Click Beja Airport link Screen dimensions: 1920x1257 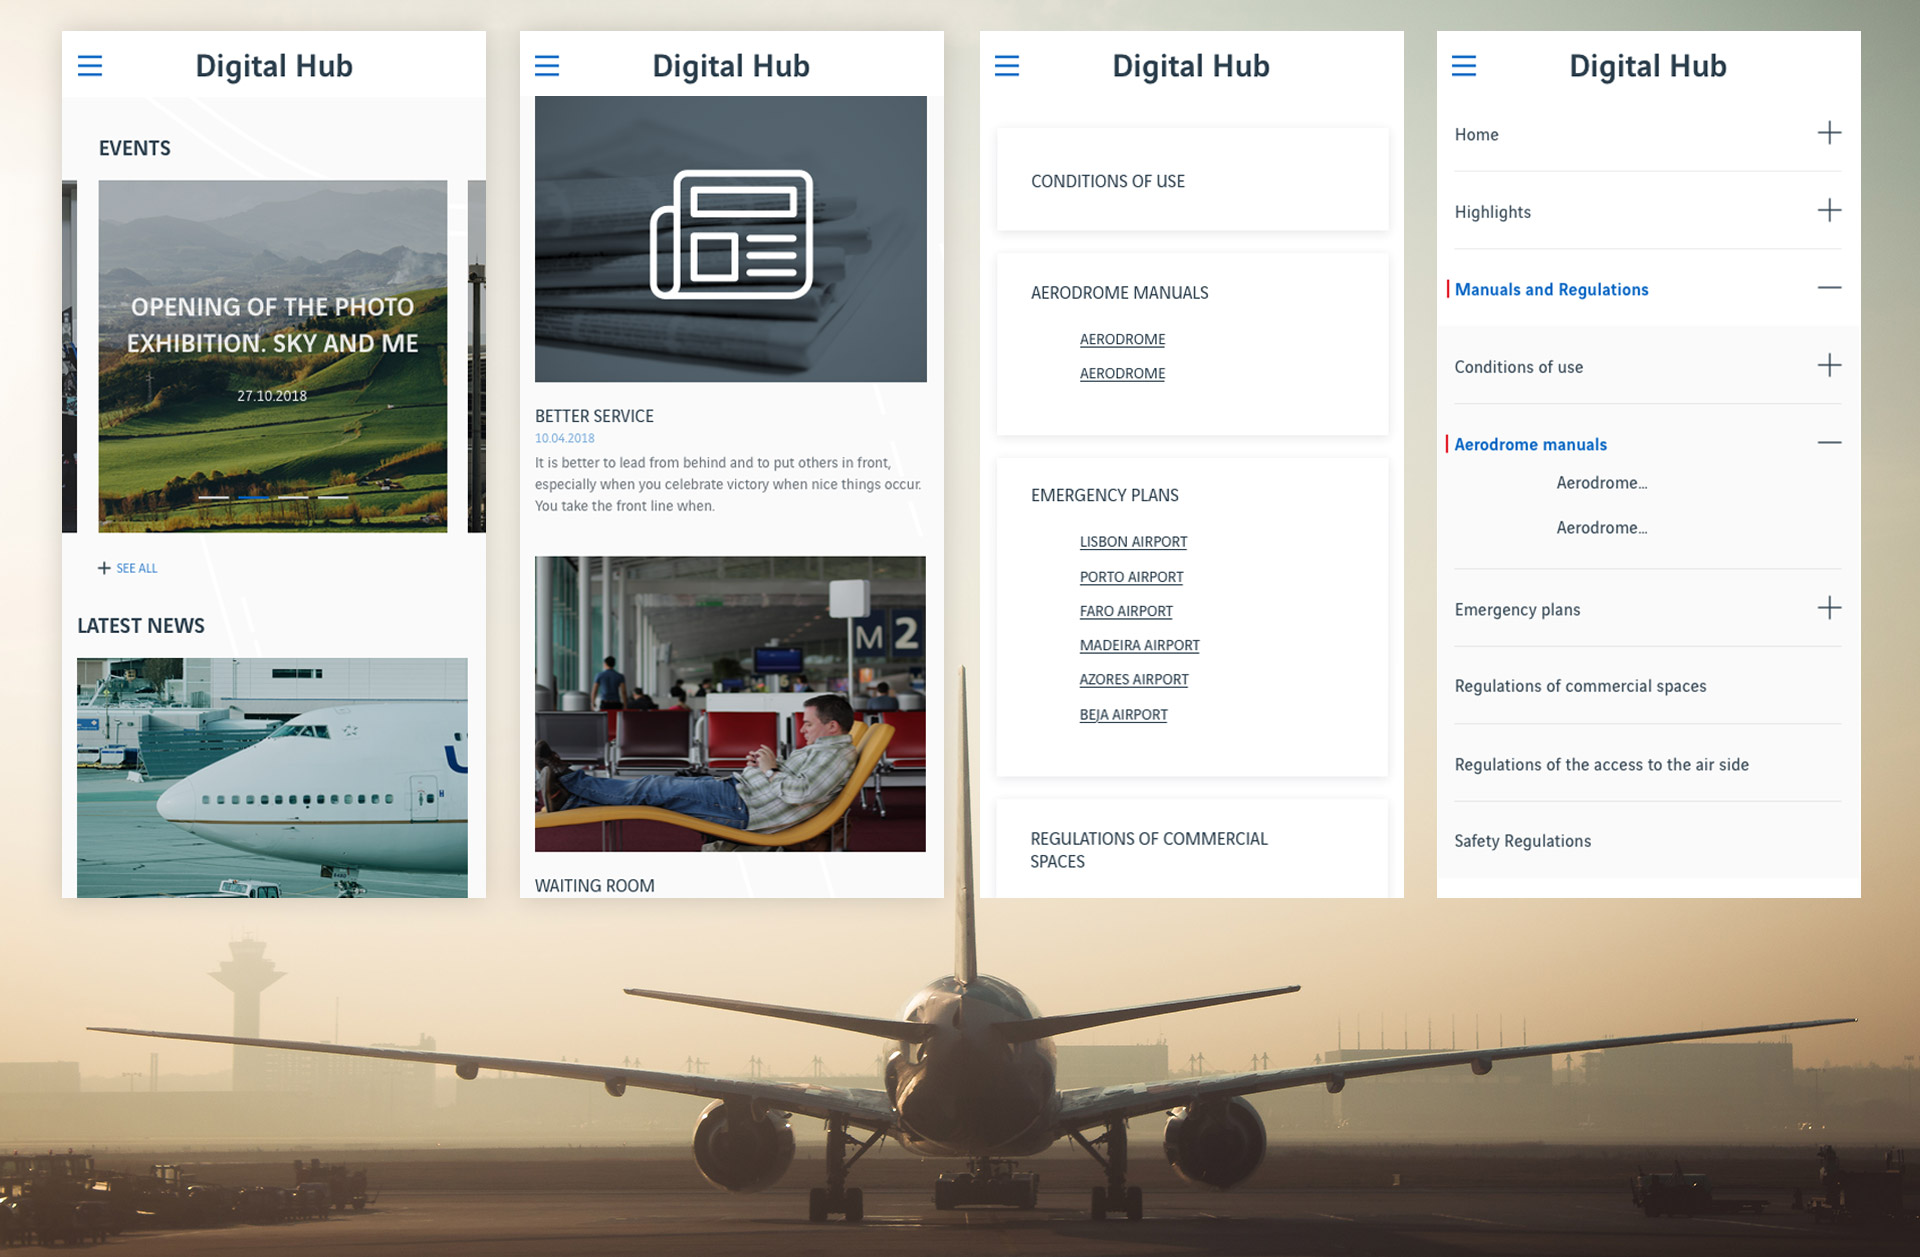[x=1123, y=715]
